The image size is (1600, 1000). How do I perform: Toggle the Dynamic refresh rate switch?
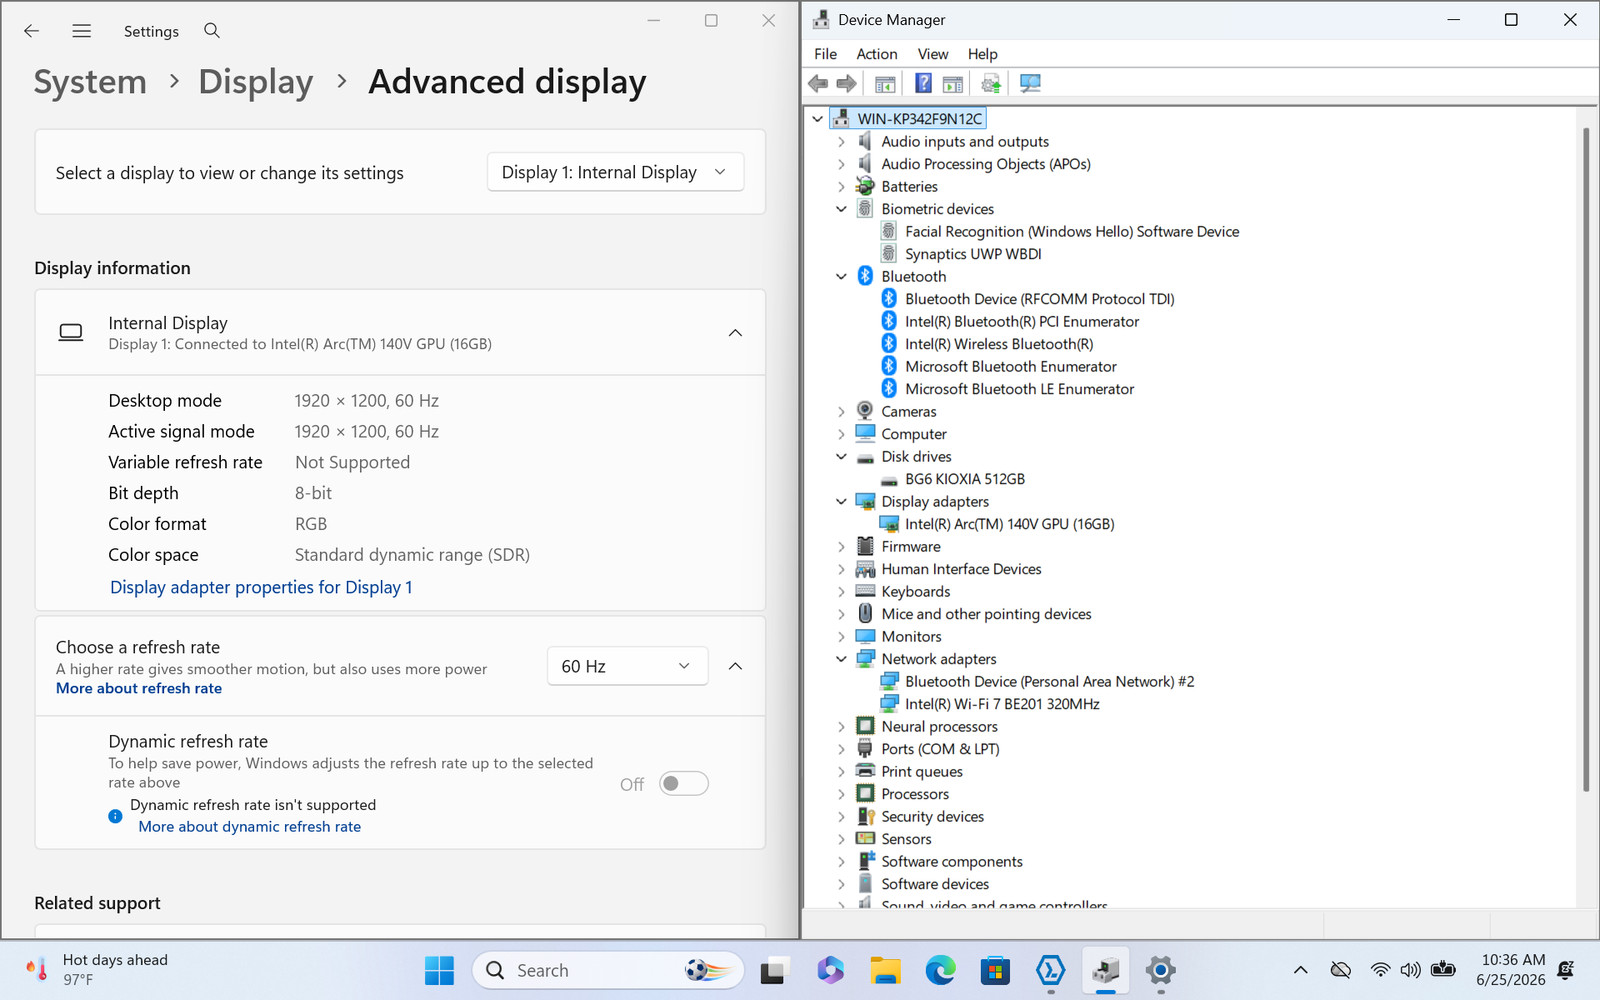tap(684, 784)
